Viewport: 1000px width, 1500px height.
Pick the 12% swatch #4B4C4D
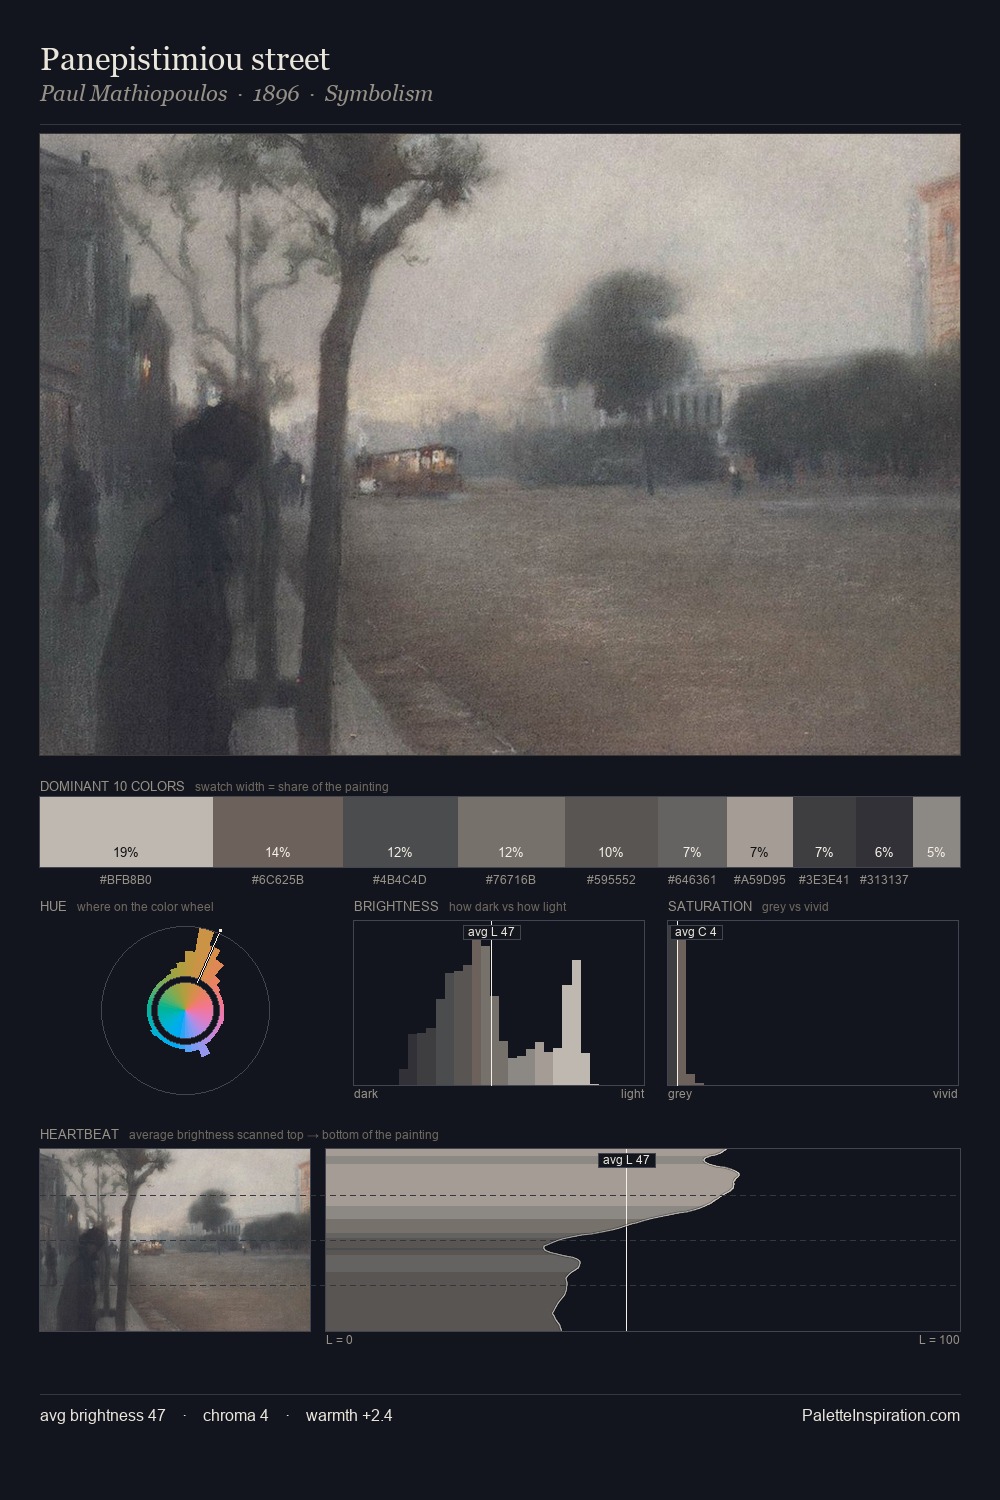(x=400, y=832)
